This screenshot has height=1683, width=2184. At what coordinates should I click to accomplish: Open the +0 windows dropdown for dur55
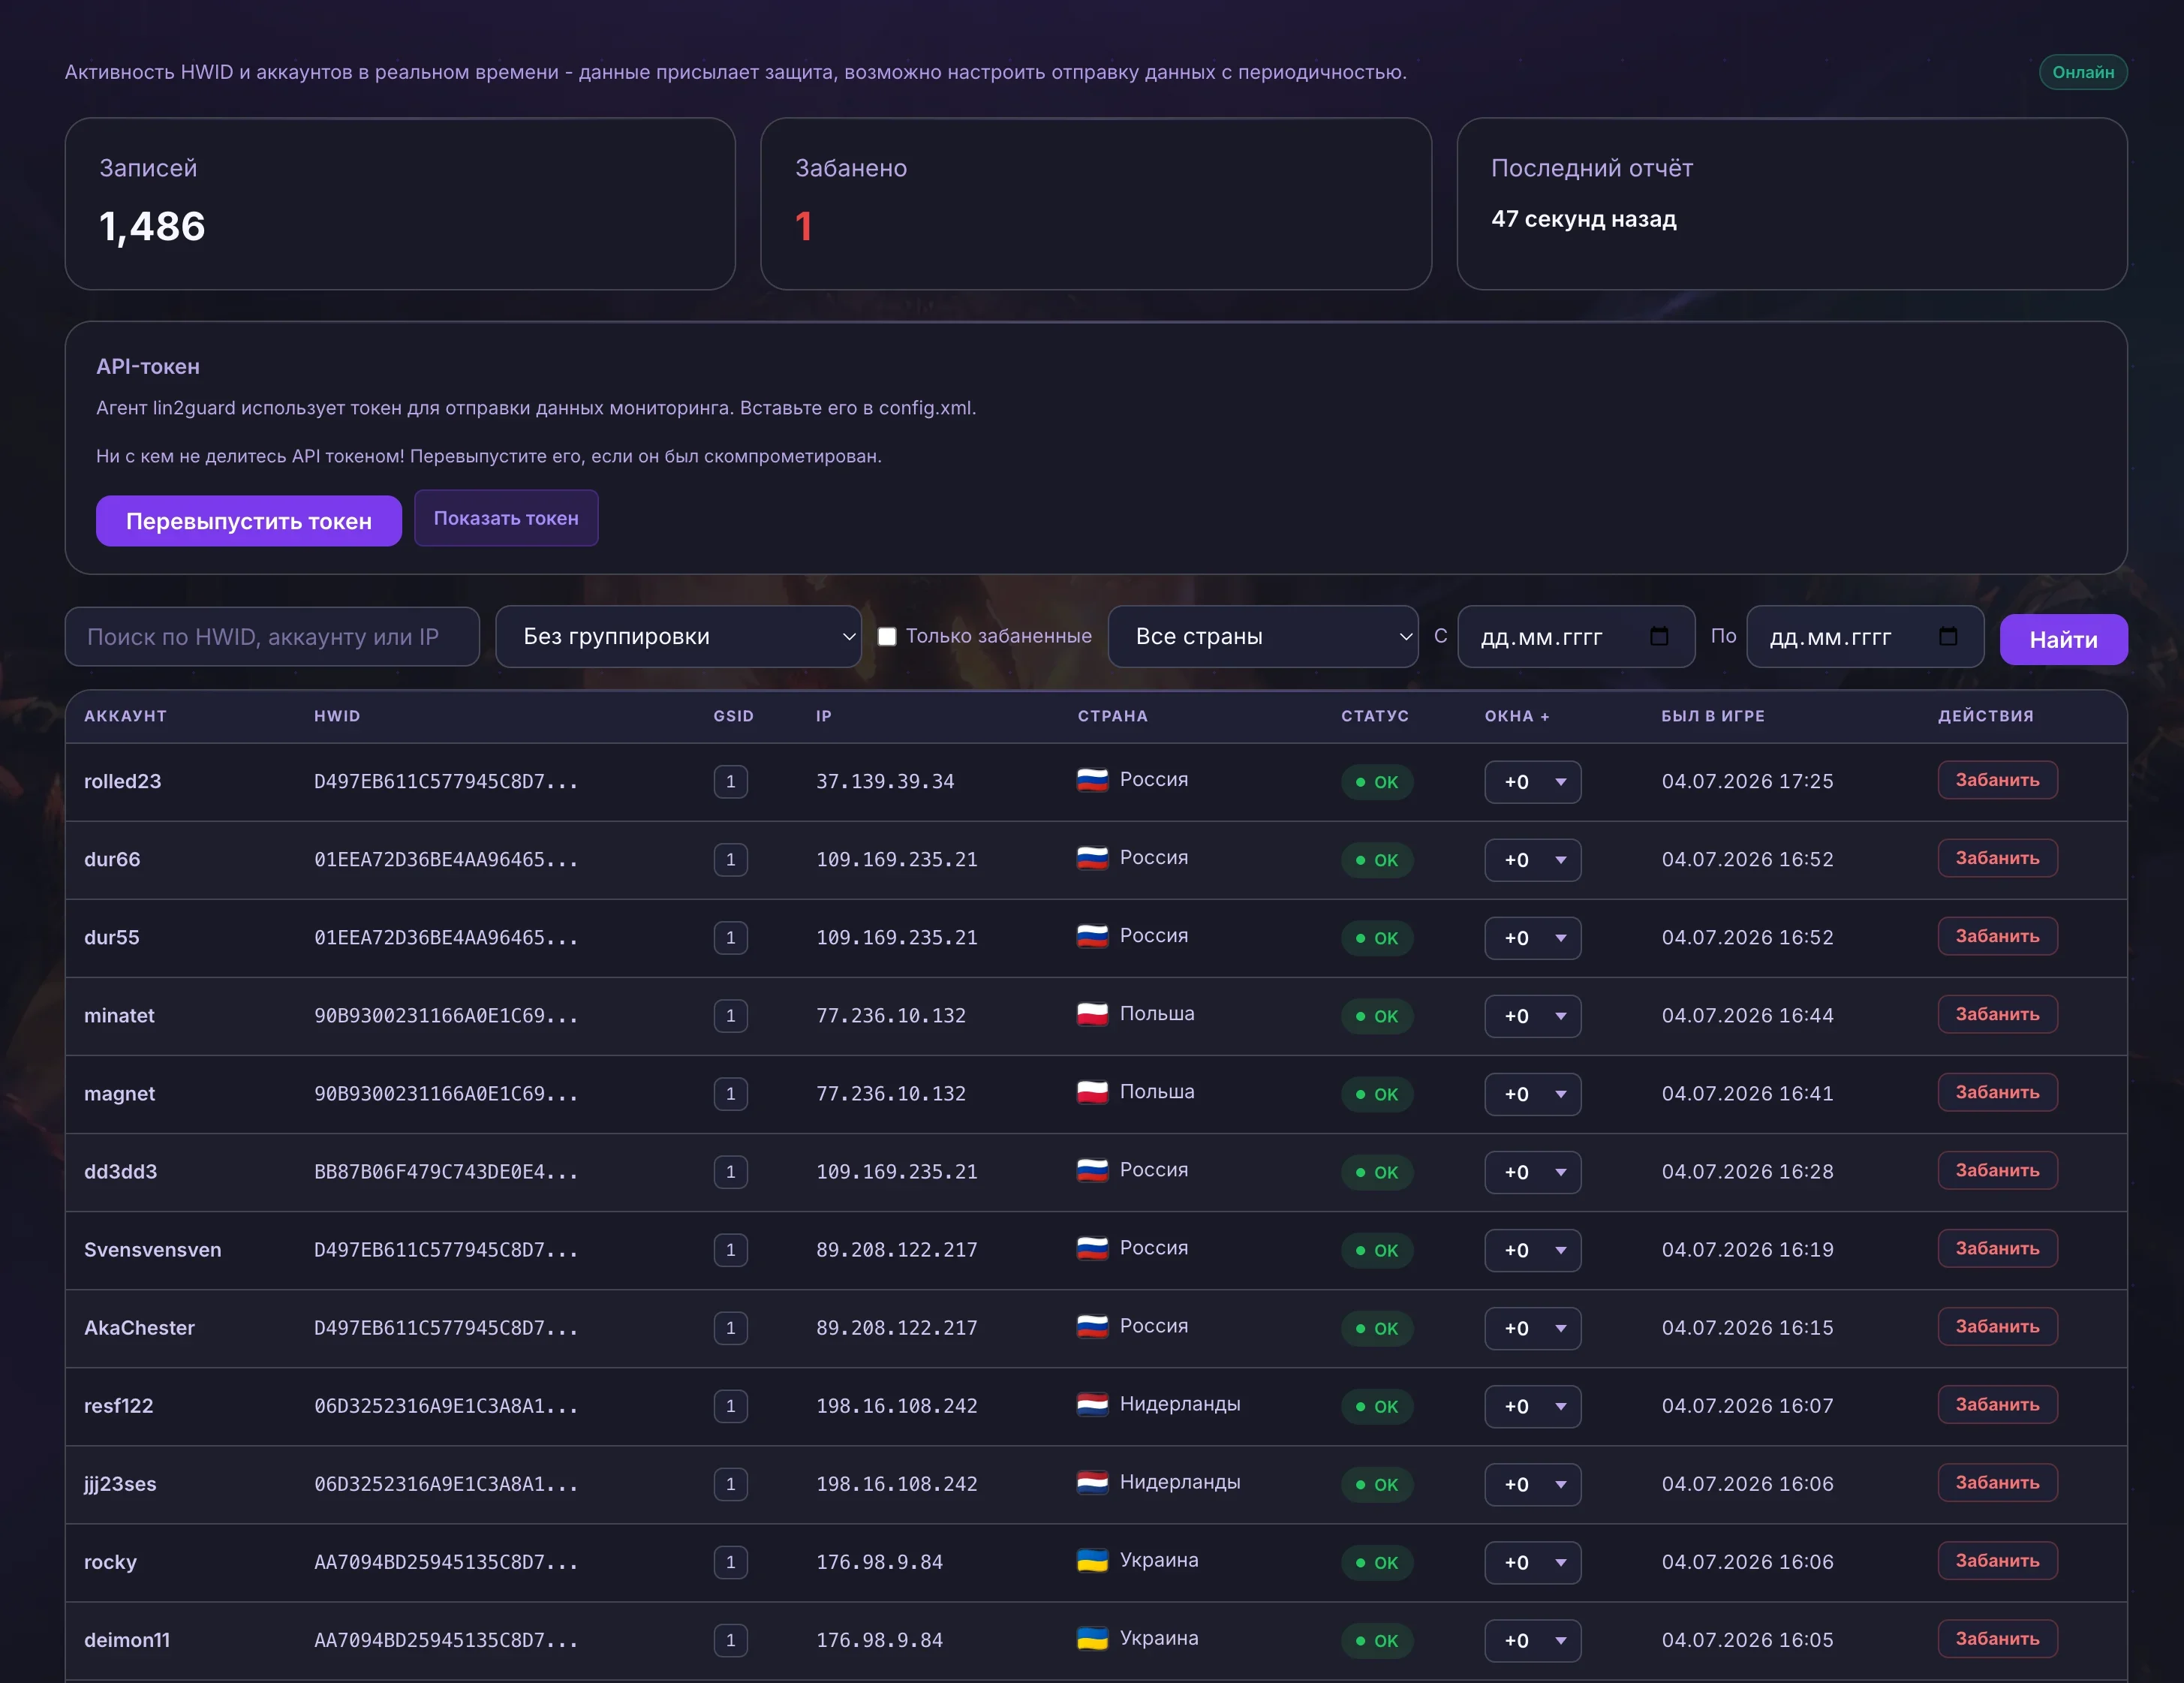1532,938
